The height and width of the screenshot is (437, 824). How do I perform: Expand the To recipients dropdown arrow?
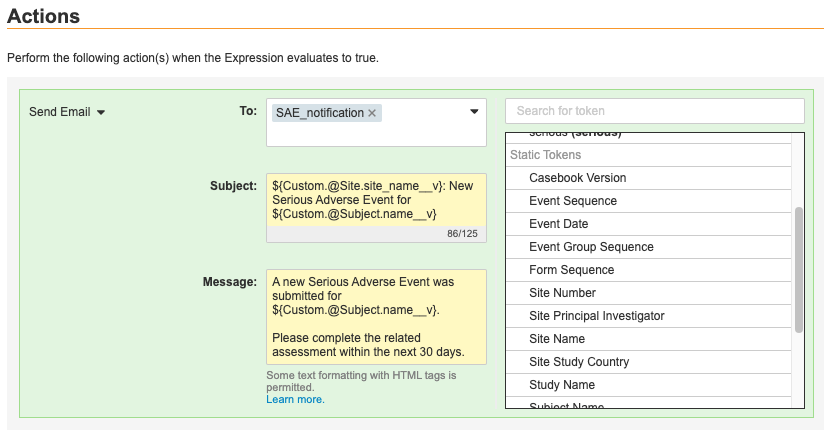click(474, 112)
